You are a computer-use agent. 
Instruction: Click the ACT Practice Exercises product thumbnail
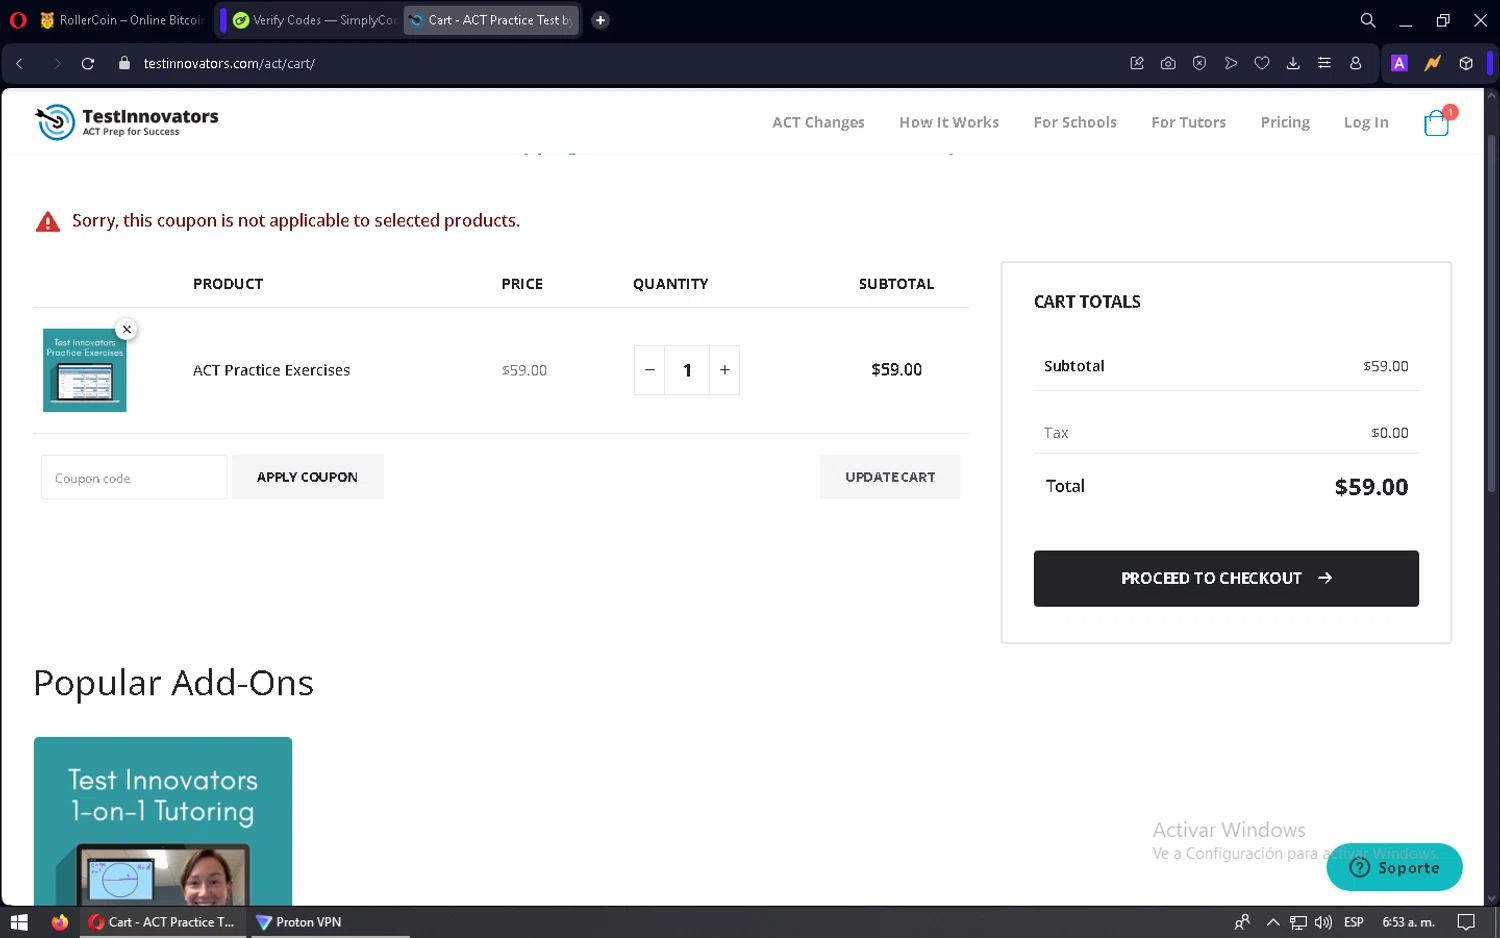point(85,370)
